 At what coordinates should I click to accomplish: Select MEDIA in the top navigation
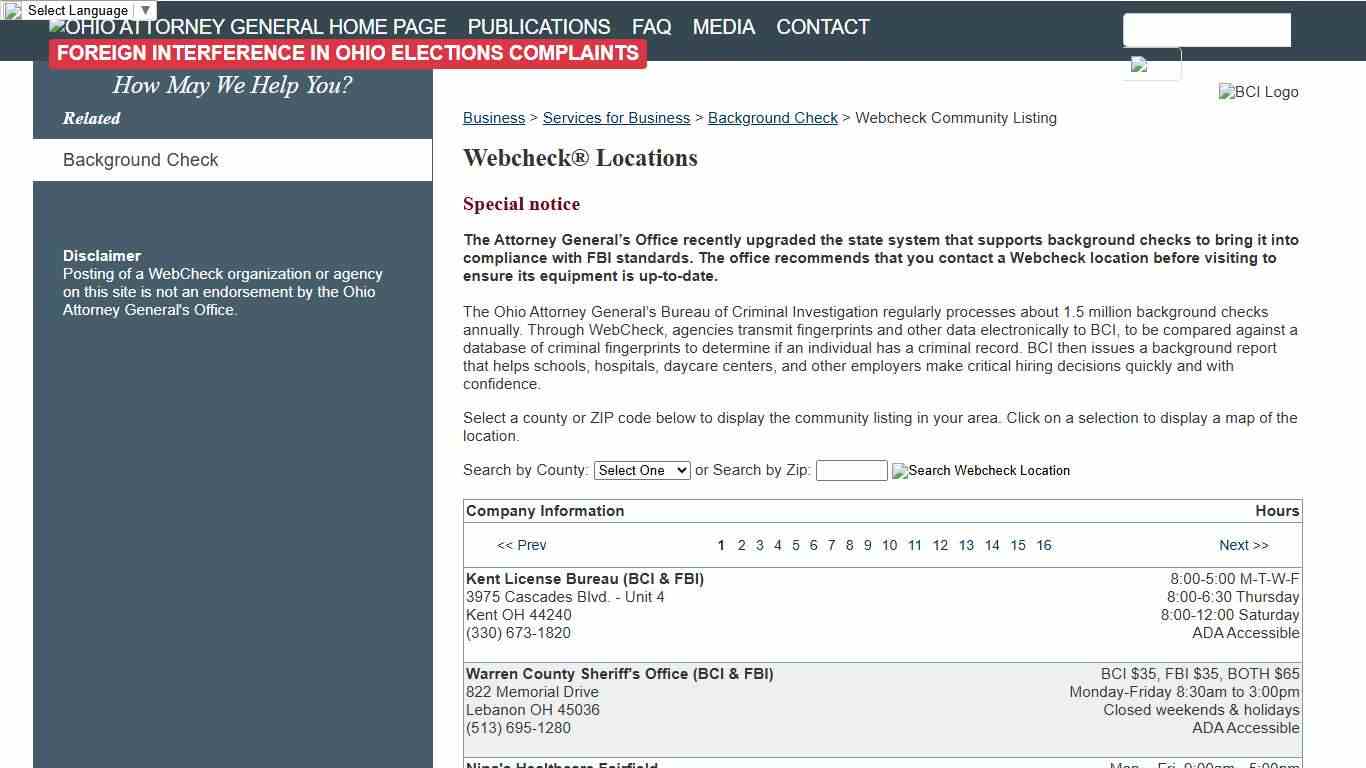(x=723, y=27)
